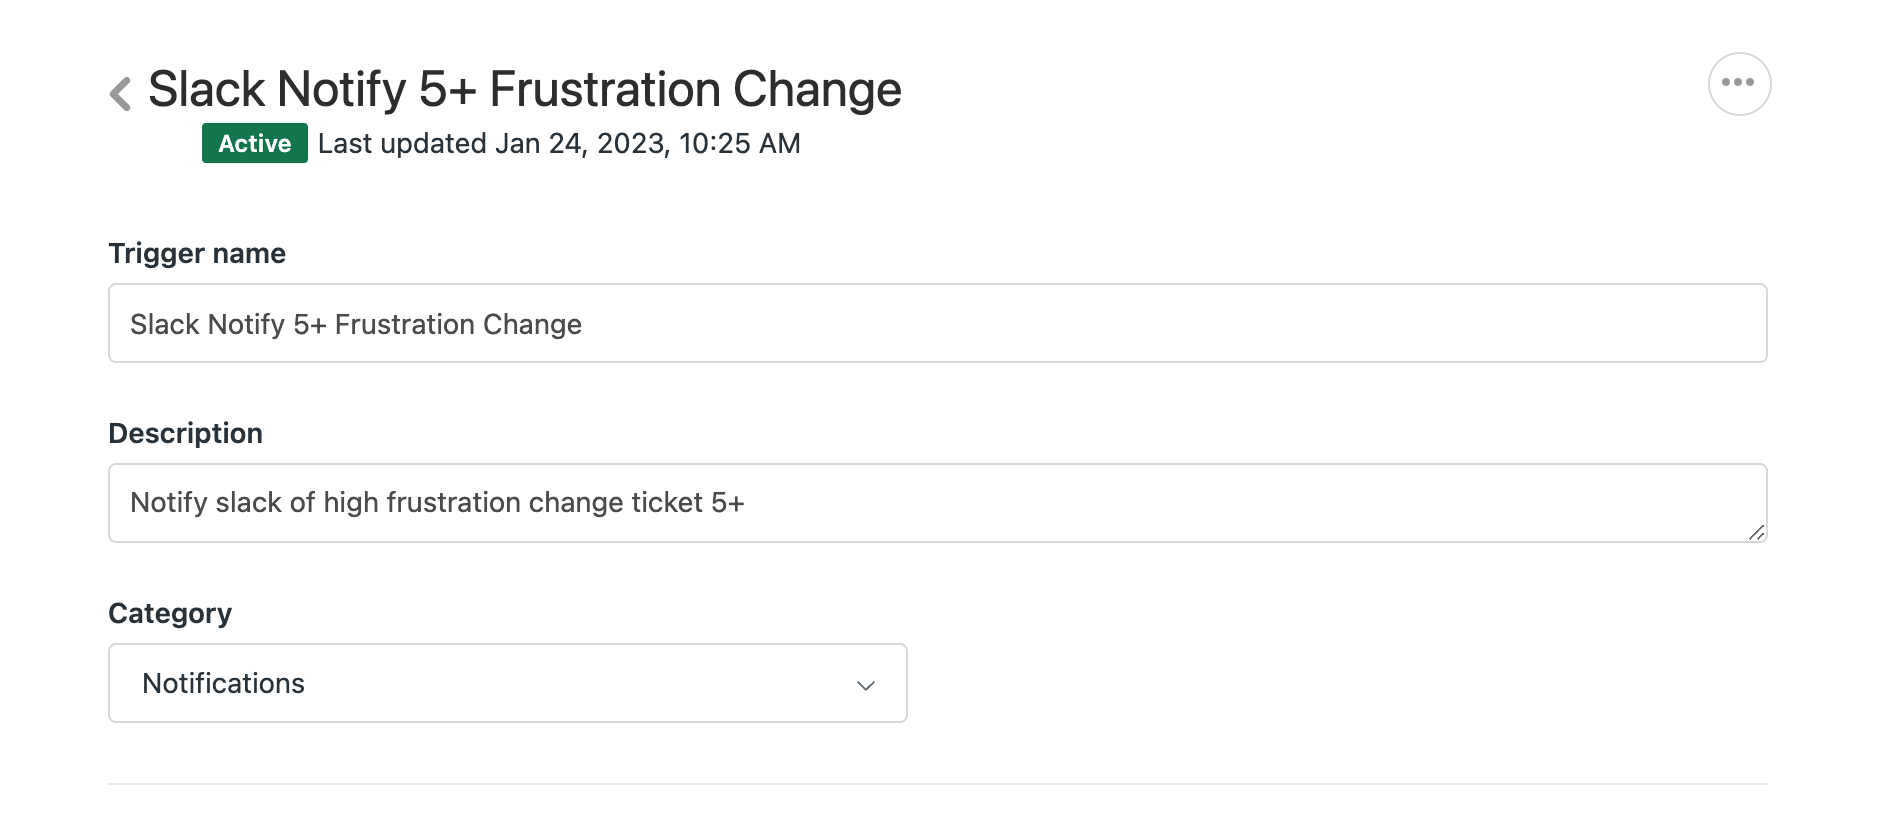Click the page title heading
This screenshot has height=826, width=1882.
[524, 89]
